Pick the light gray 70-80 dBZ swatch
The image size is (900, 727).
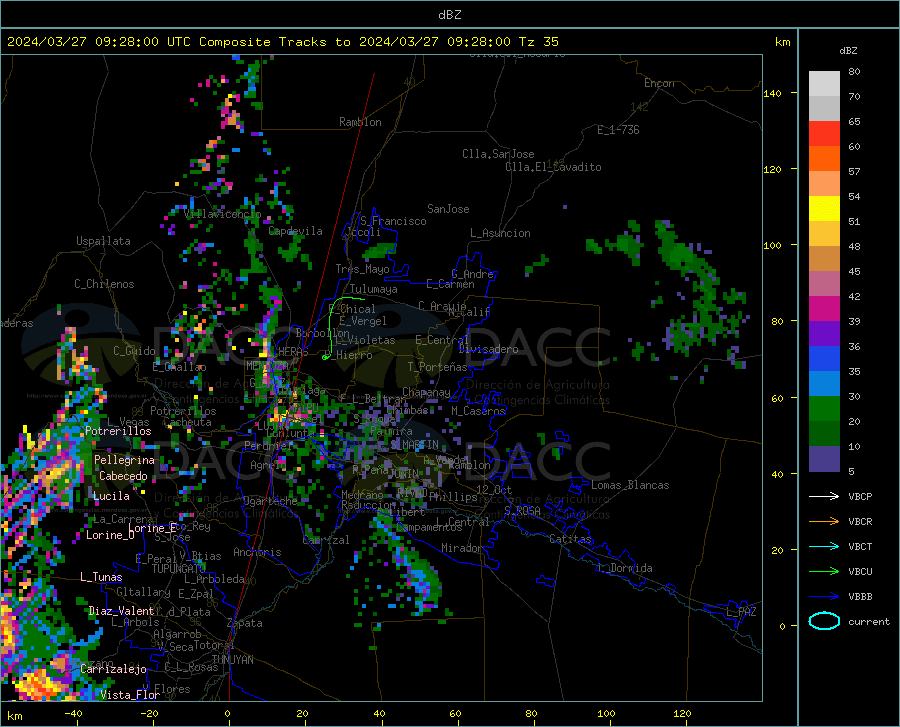pyautogui.click(x=824, y=84)
